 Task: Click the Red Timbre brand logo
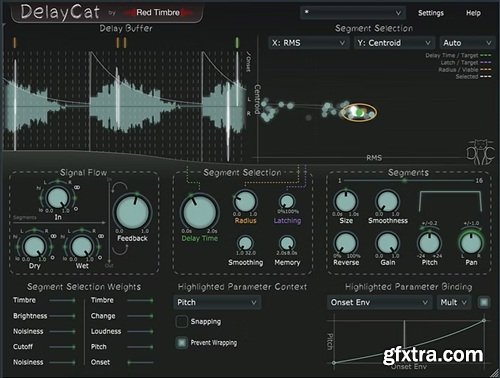pos(158,13)
